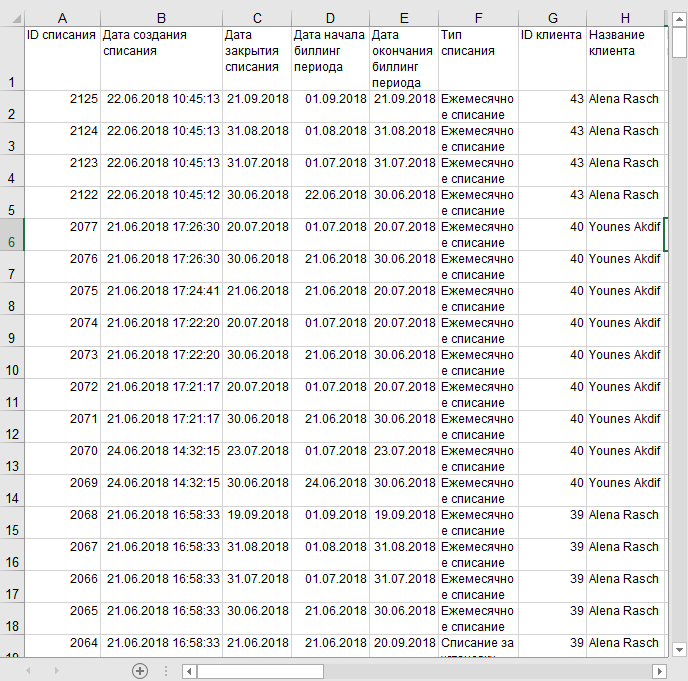Select column F header
This screenshot has height=681, width=688.
pyautogui.click(x=478, y=17)
